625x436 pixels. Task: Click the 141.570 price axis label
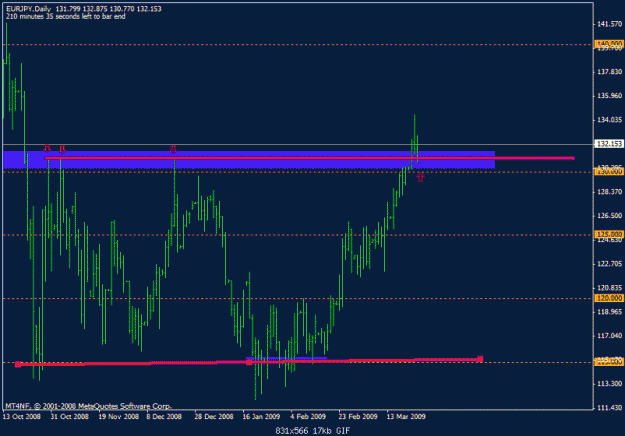coord(609,24)
